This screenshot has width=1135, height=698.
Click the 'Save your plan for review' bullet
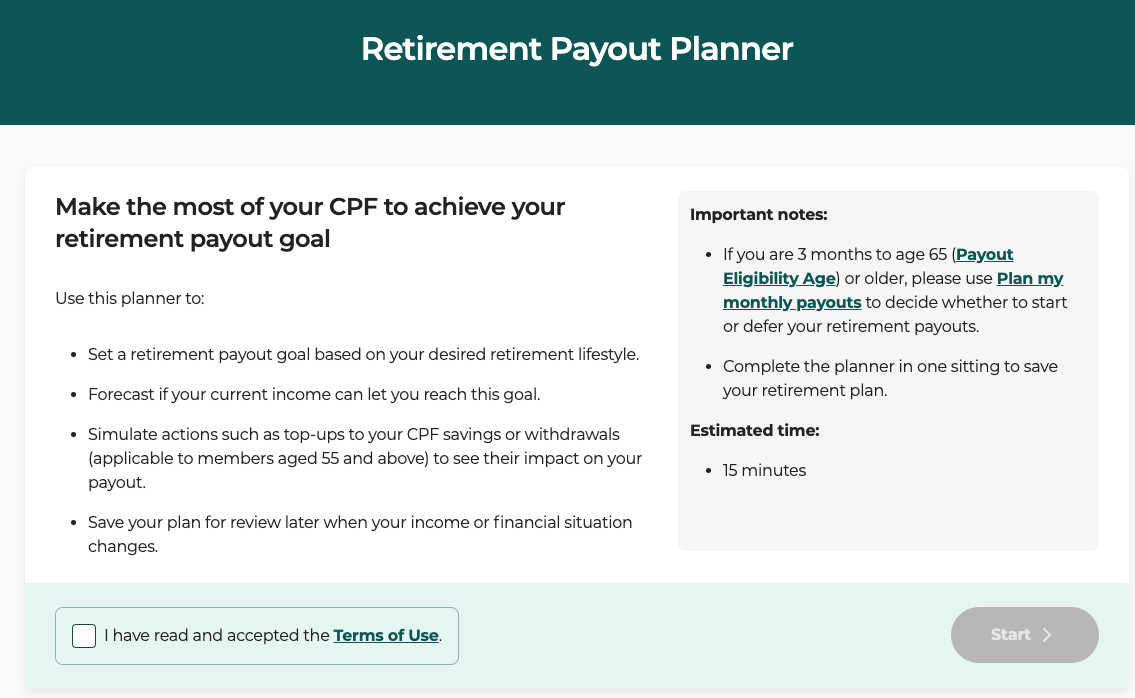tap(360, 534)
